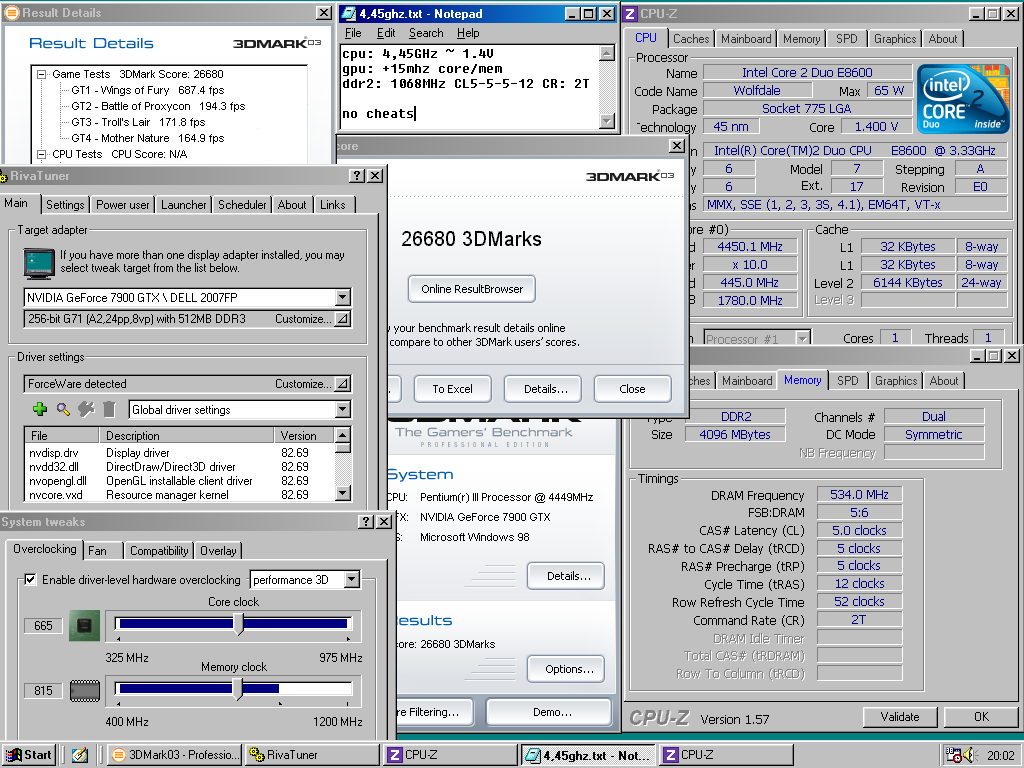Open the SPD tab in lower CPU-Z
Viewport: 1024px width, 768px height.
pyautogui.click(x=848, y=381)
